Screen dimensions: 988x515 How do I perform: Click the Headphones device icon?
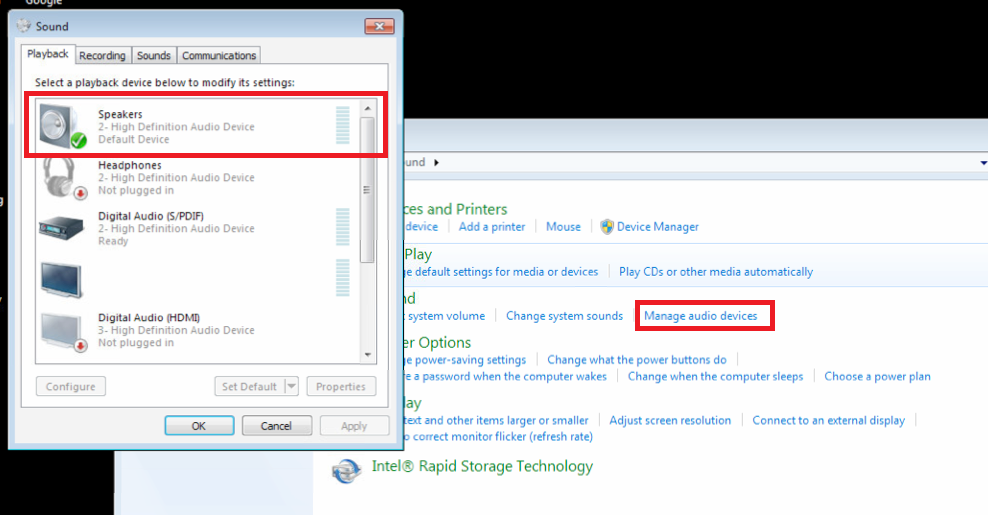tap(63, 178)
